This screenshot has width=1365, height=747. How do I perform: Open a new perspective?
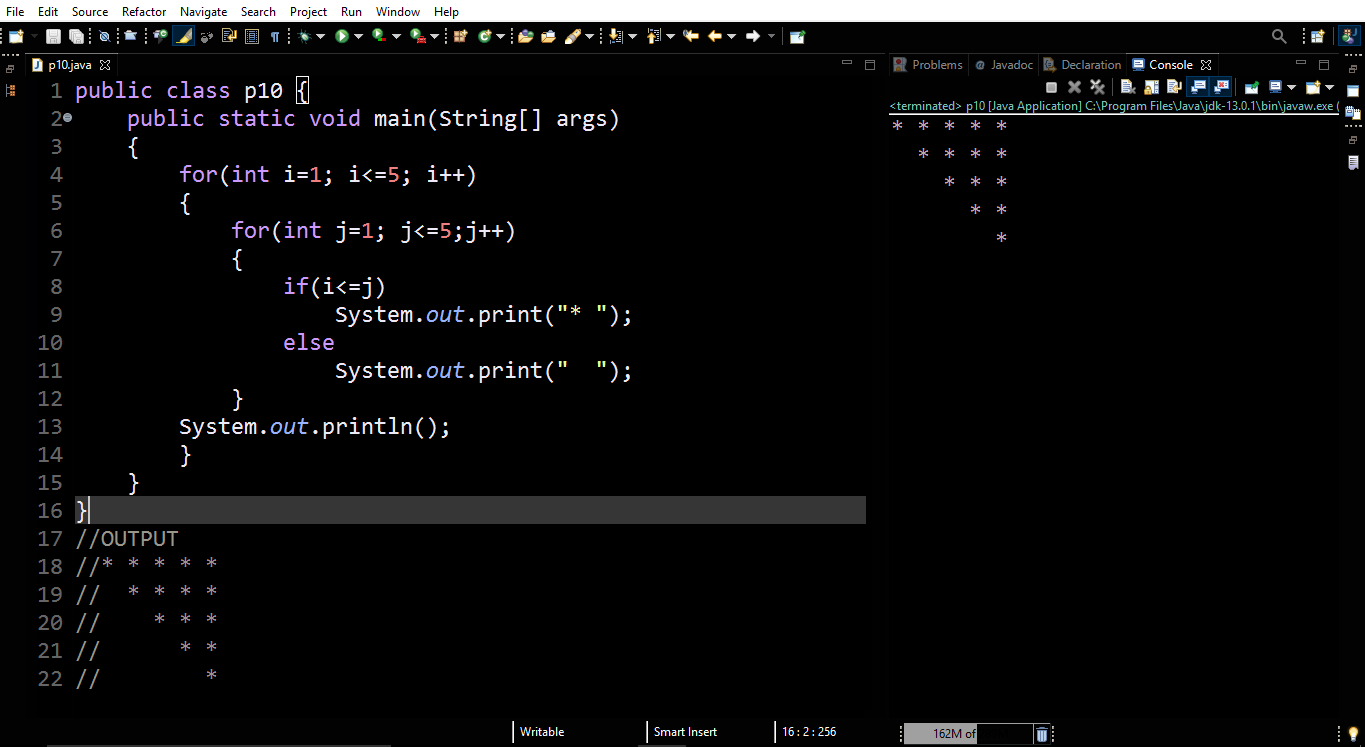click(1316, 36)
